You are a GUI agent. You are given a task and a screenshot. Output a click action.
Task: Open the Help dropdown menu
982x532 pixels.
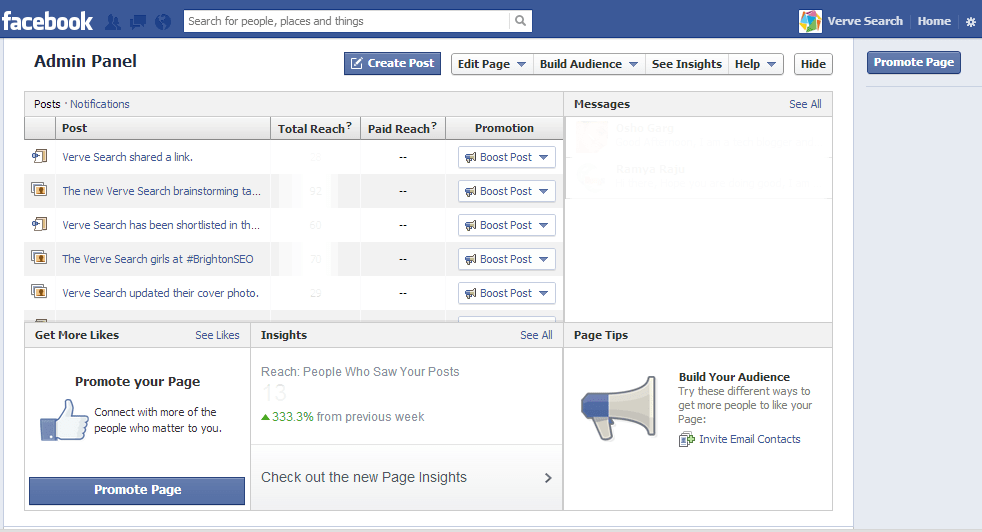(x=755, y=64)
